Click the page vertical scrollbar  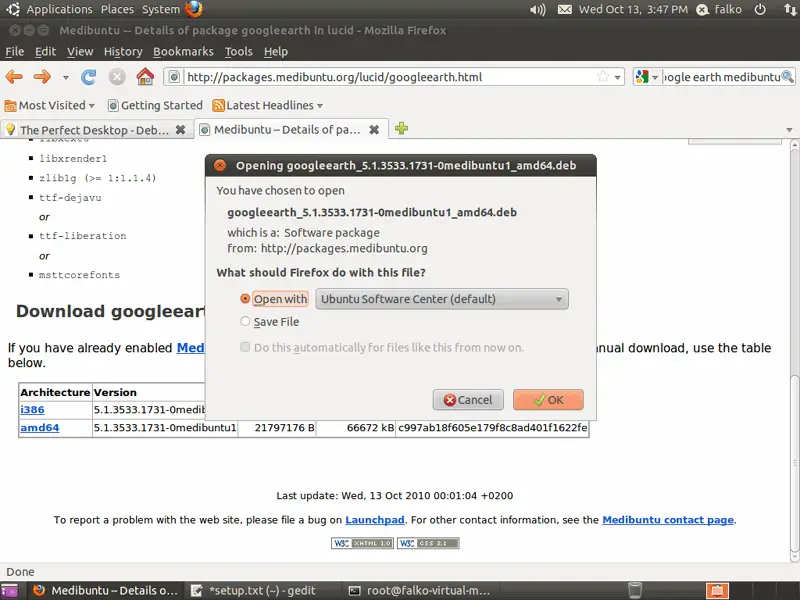click(x=794, y=350)
